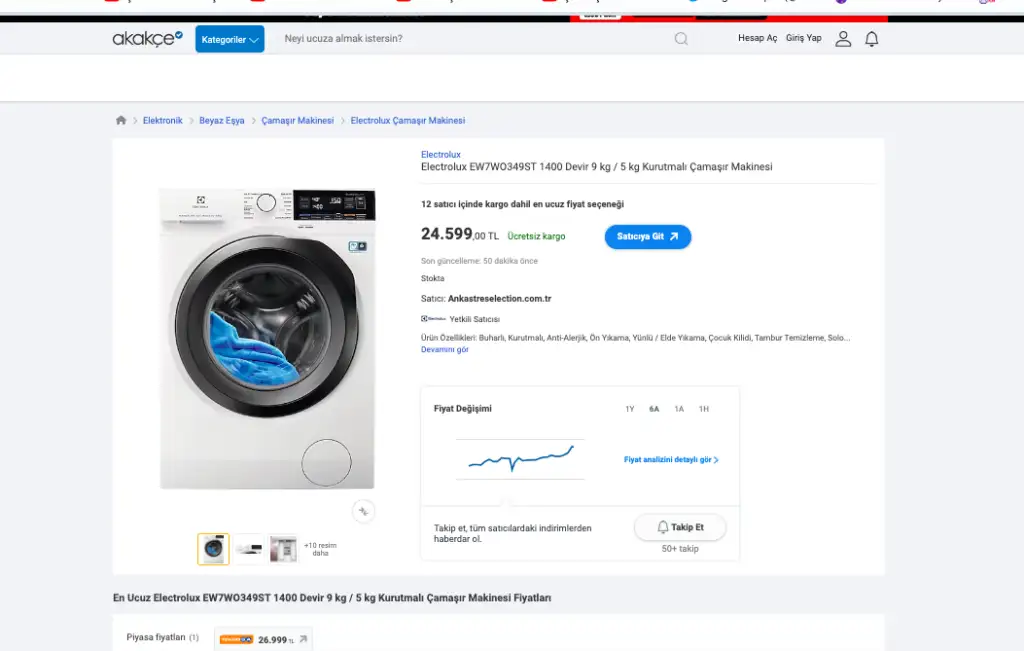Screen dimensions: 1024x651
Task: Click the akakçe logo
Action: coord(147,39)
